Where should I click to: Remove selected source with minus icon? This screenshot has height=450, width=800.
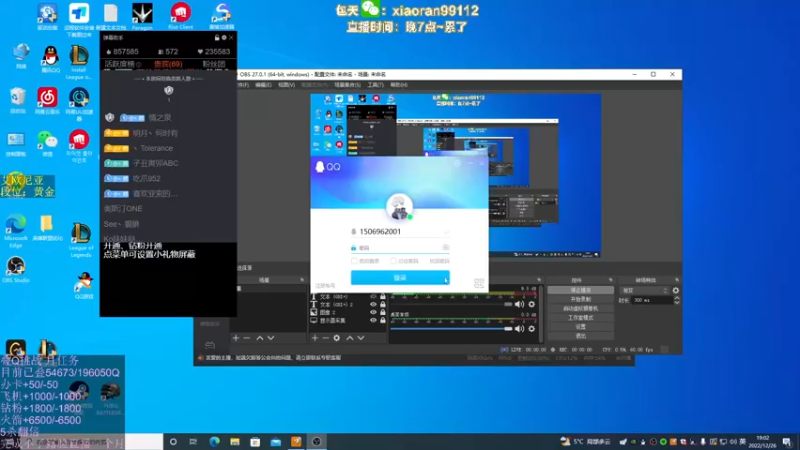[326, 338]
